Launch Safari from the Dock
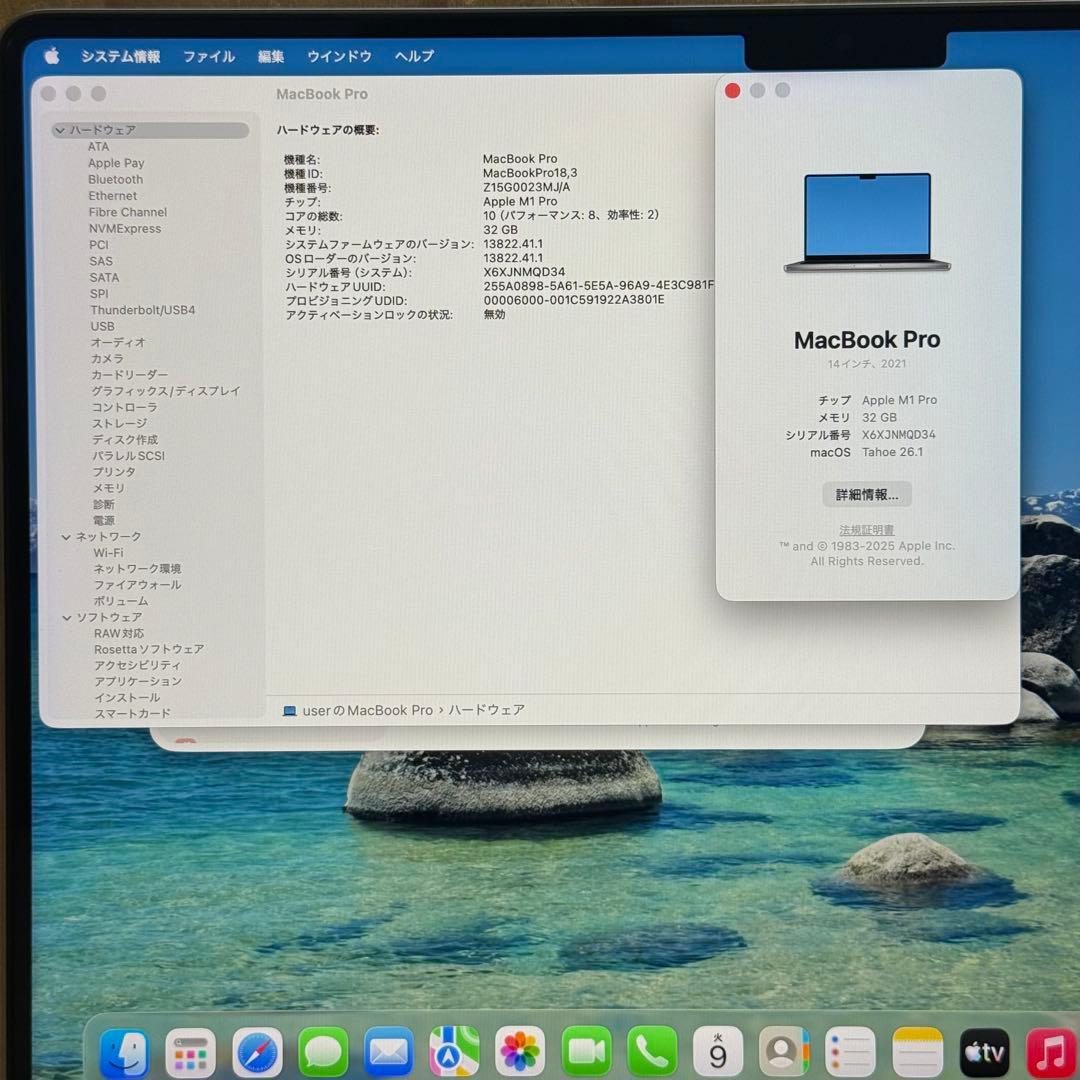This screenshot has height=1080, width=1080. pyautogui.click(x=257, y=1052)
